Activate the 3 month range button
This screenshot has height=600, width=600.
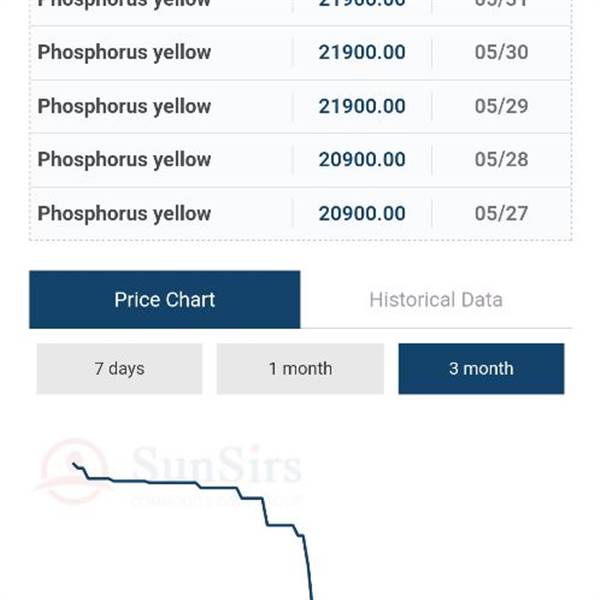coord(481,369)
